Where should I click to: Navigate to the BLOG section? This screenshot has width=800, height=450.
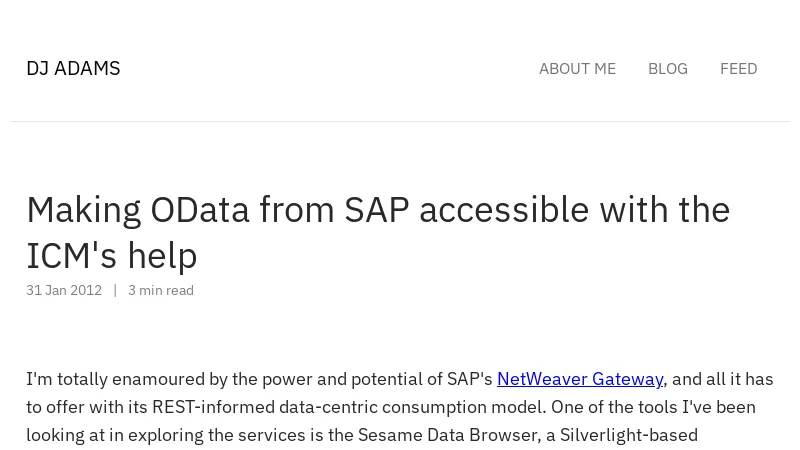point(667,69)
